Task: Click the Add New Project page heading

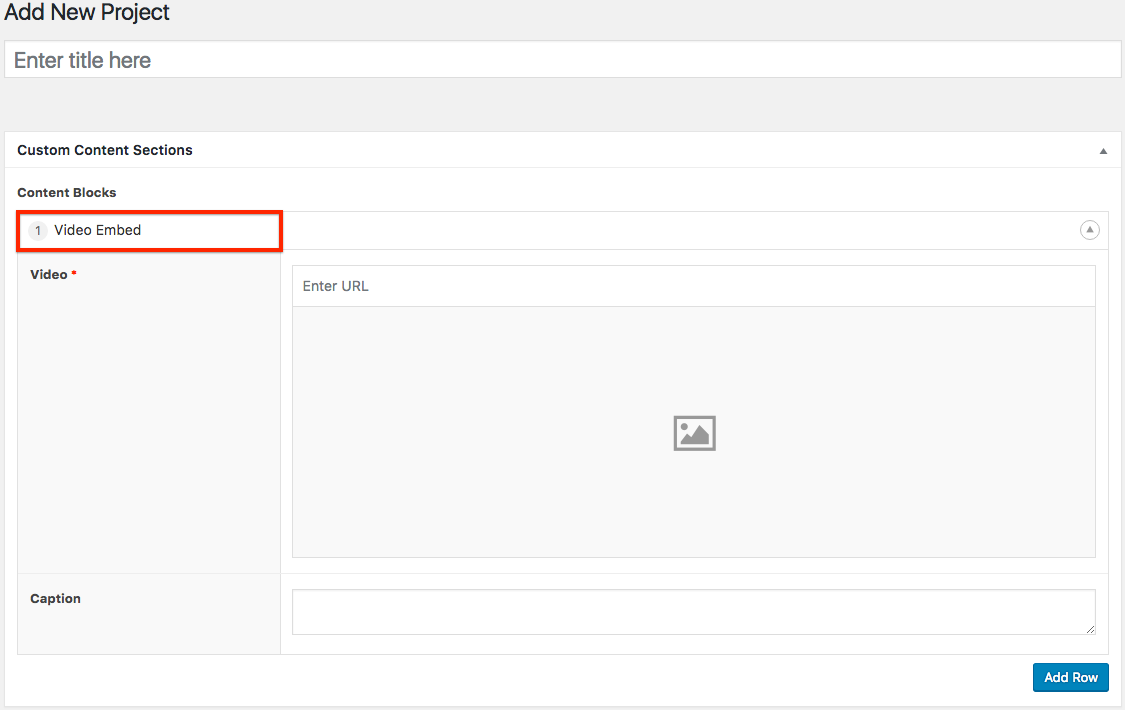Action: [x=87, y=13]
